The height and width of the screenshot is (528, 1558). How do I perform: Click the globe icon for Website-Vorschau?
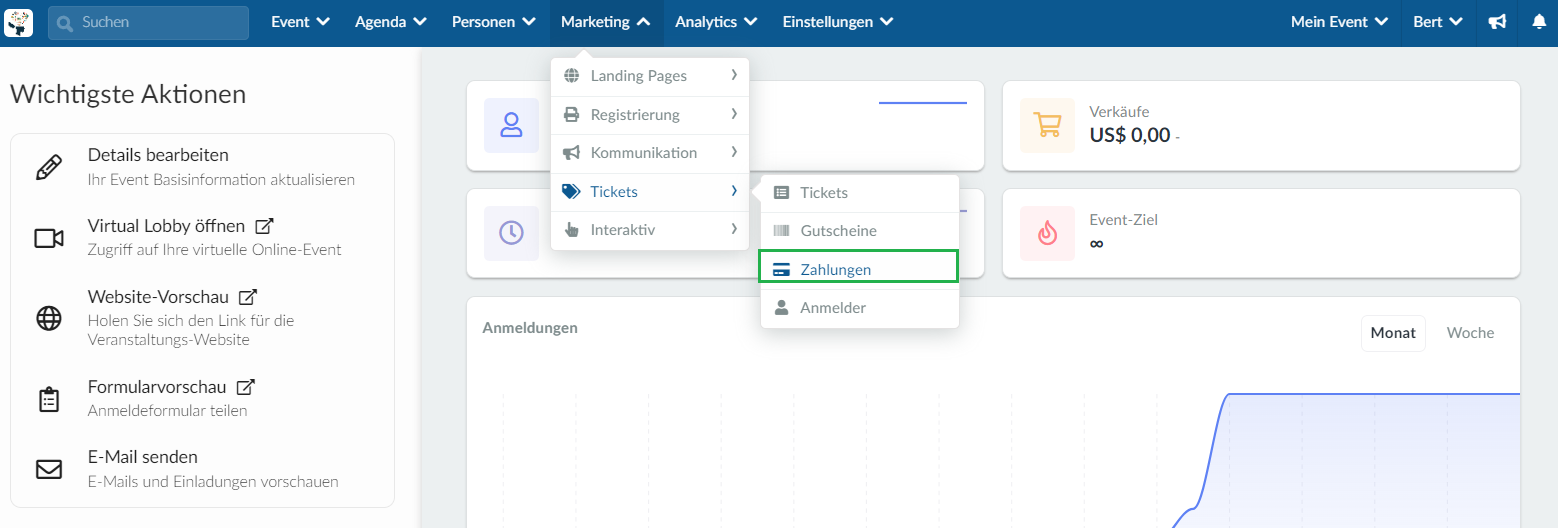pos(48,318)
